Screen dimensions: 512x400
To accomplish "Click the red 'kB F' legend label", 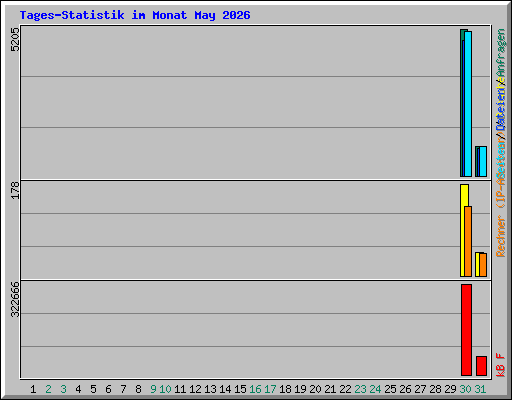I will [x=501, y=365].
